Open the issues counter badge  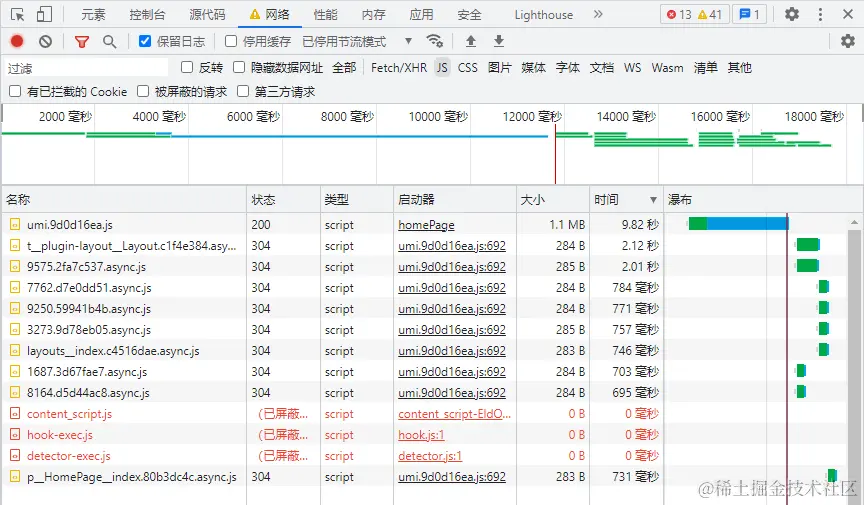(x=749, y=14)
